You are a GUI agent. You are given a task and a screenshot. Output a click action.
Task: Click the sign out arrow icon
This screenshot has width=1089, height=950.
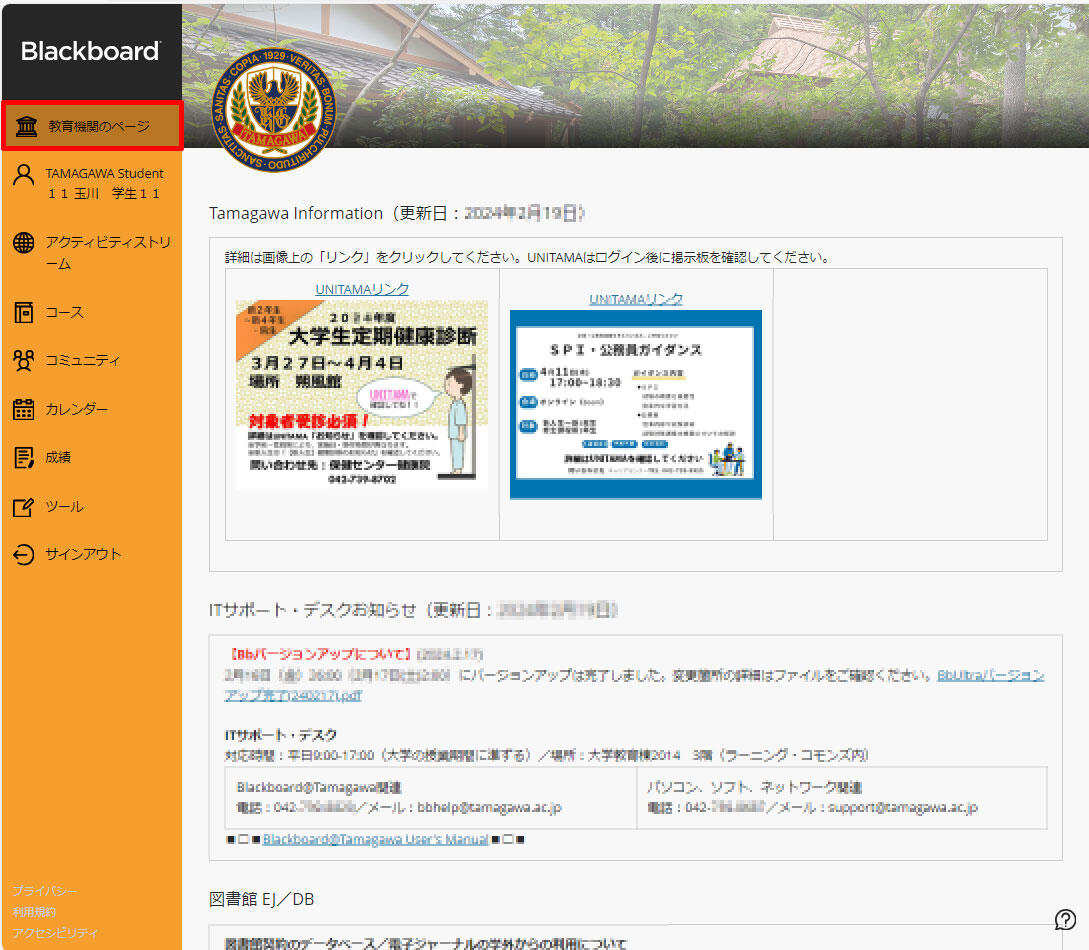click(x=24, y=554)
